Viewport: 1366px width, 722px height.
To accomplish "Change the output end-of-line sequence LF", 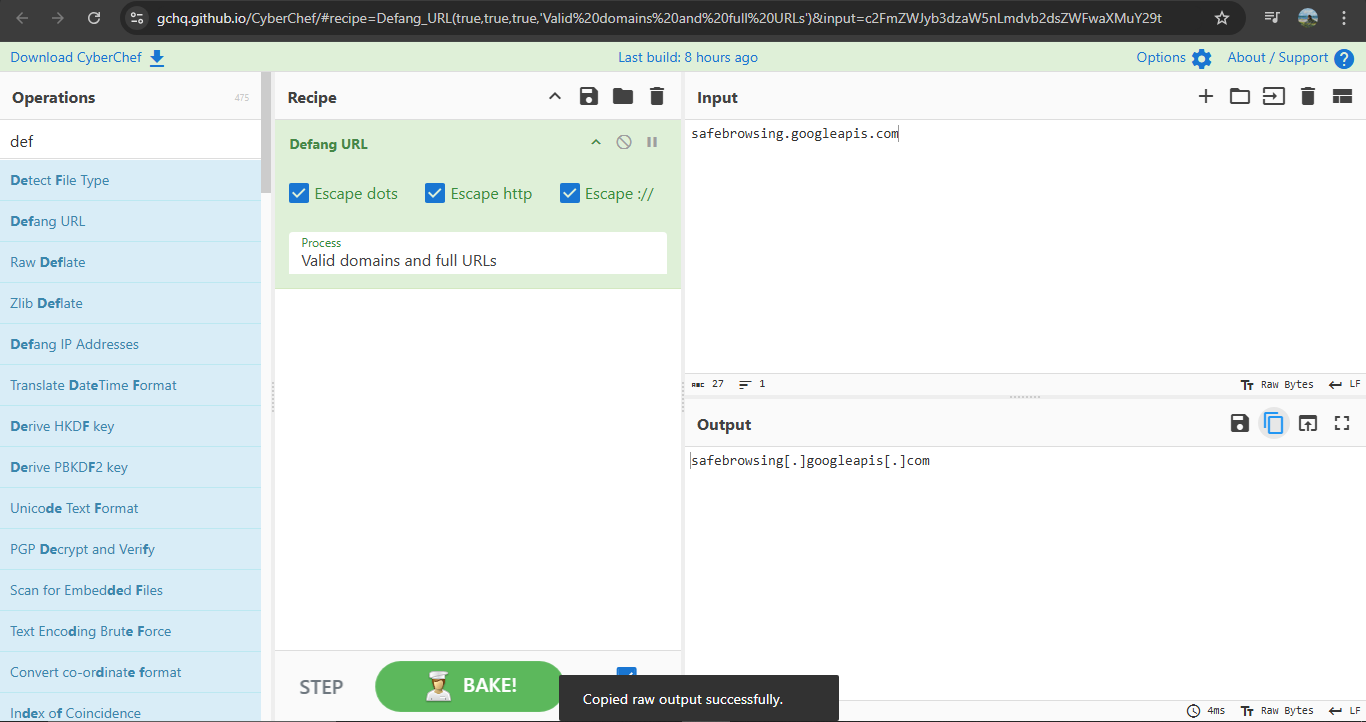I will [1345, 711].
